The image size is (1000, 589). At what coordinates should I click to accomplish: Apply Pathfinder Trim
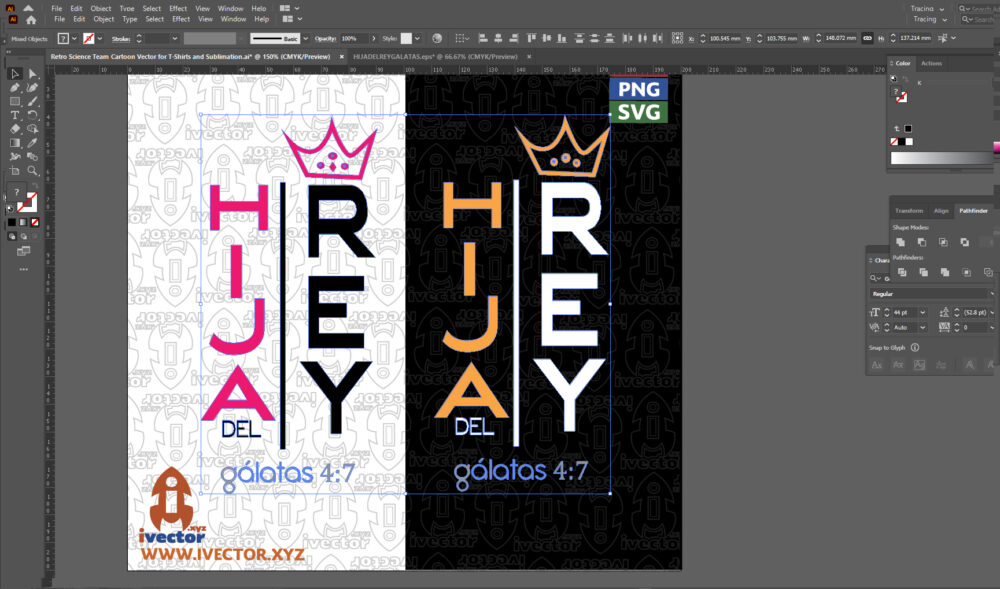(x=923, y=272)
